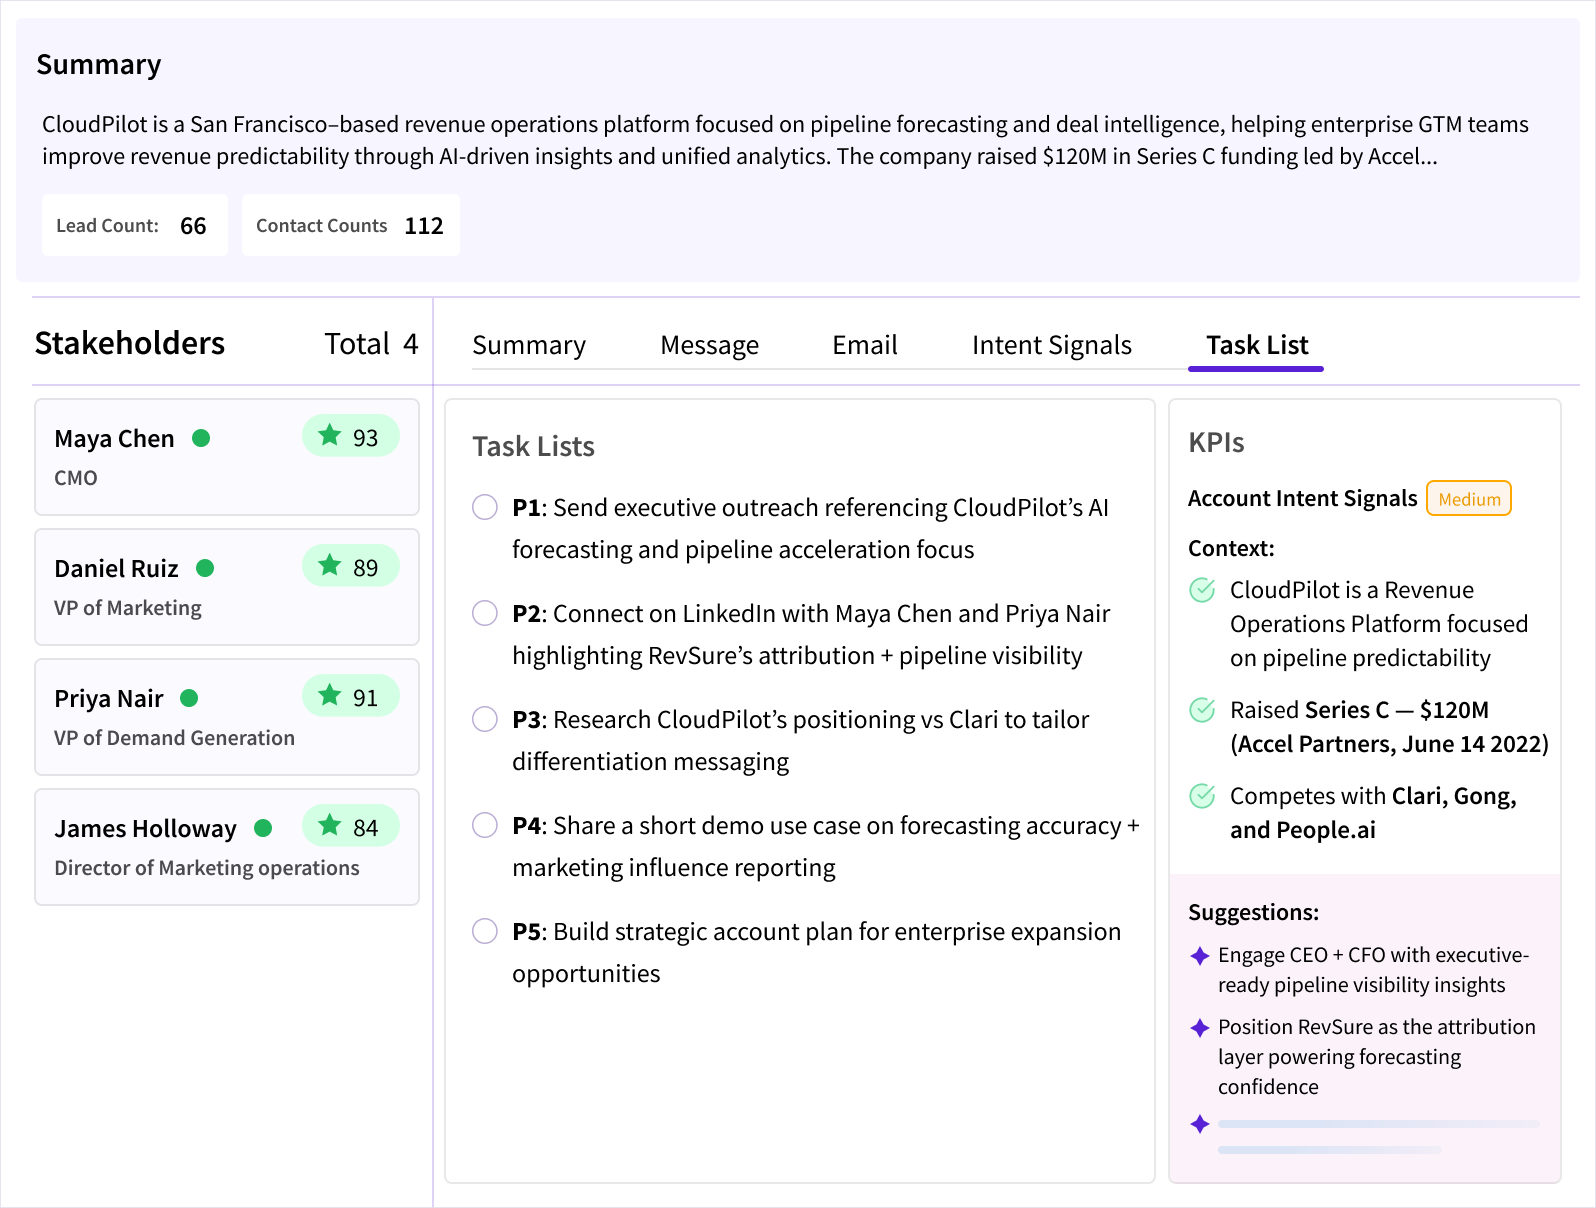Click the Contact Counts 112 tile
This screenshot has width=1596, height=1208.
click(351, 225)
